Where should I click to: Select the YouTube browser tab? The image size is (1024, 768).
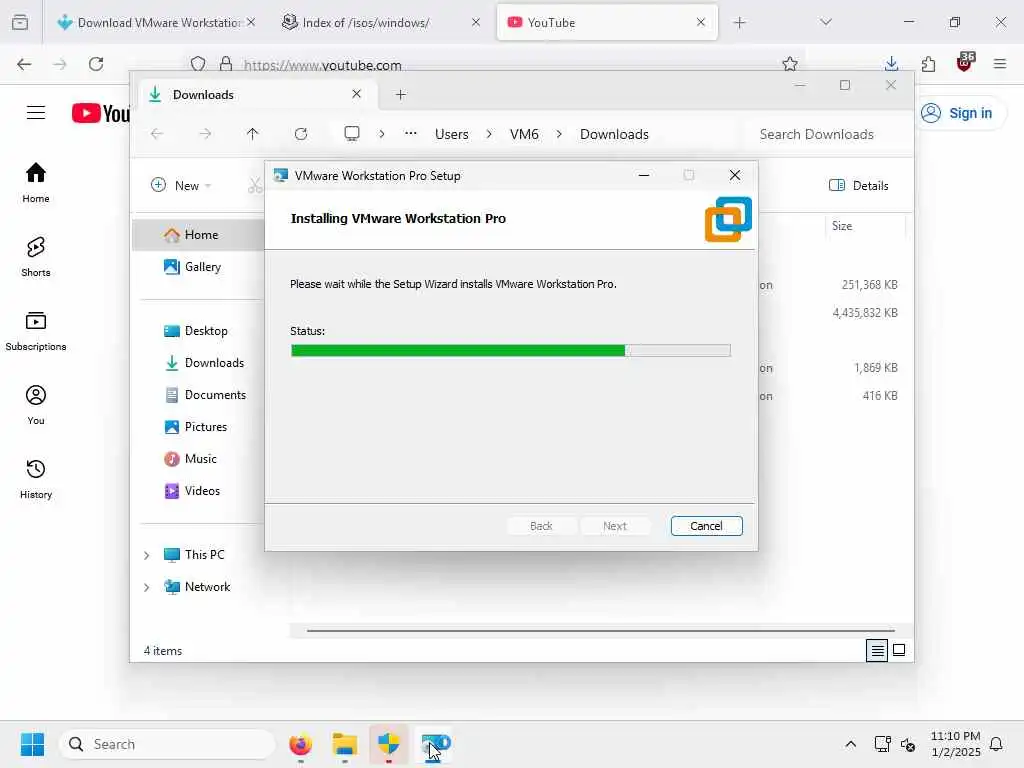pos(607,22)
